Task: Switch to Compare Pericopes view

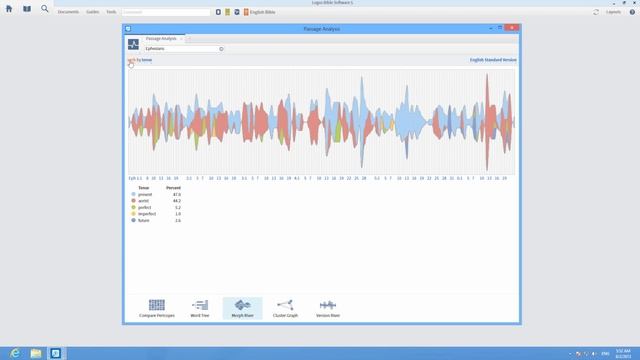Action: pyautogui.click(x=157, y=308)
